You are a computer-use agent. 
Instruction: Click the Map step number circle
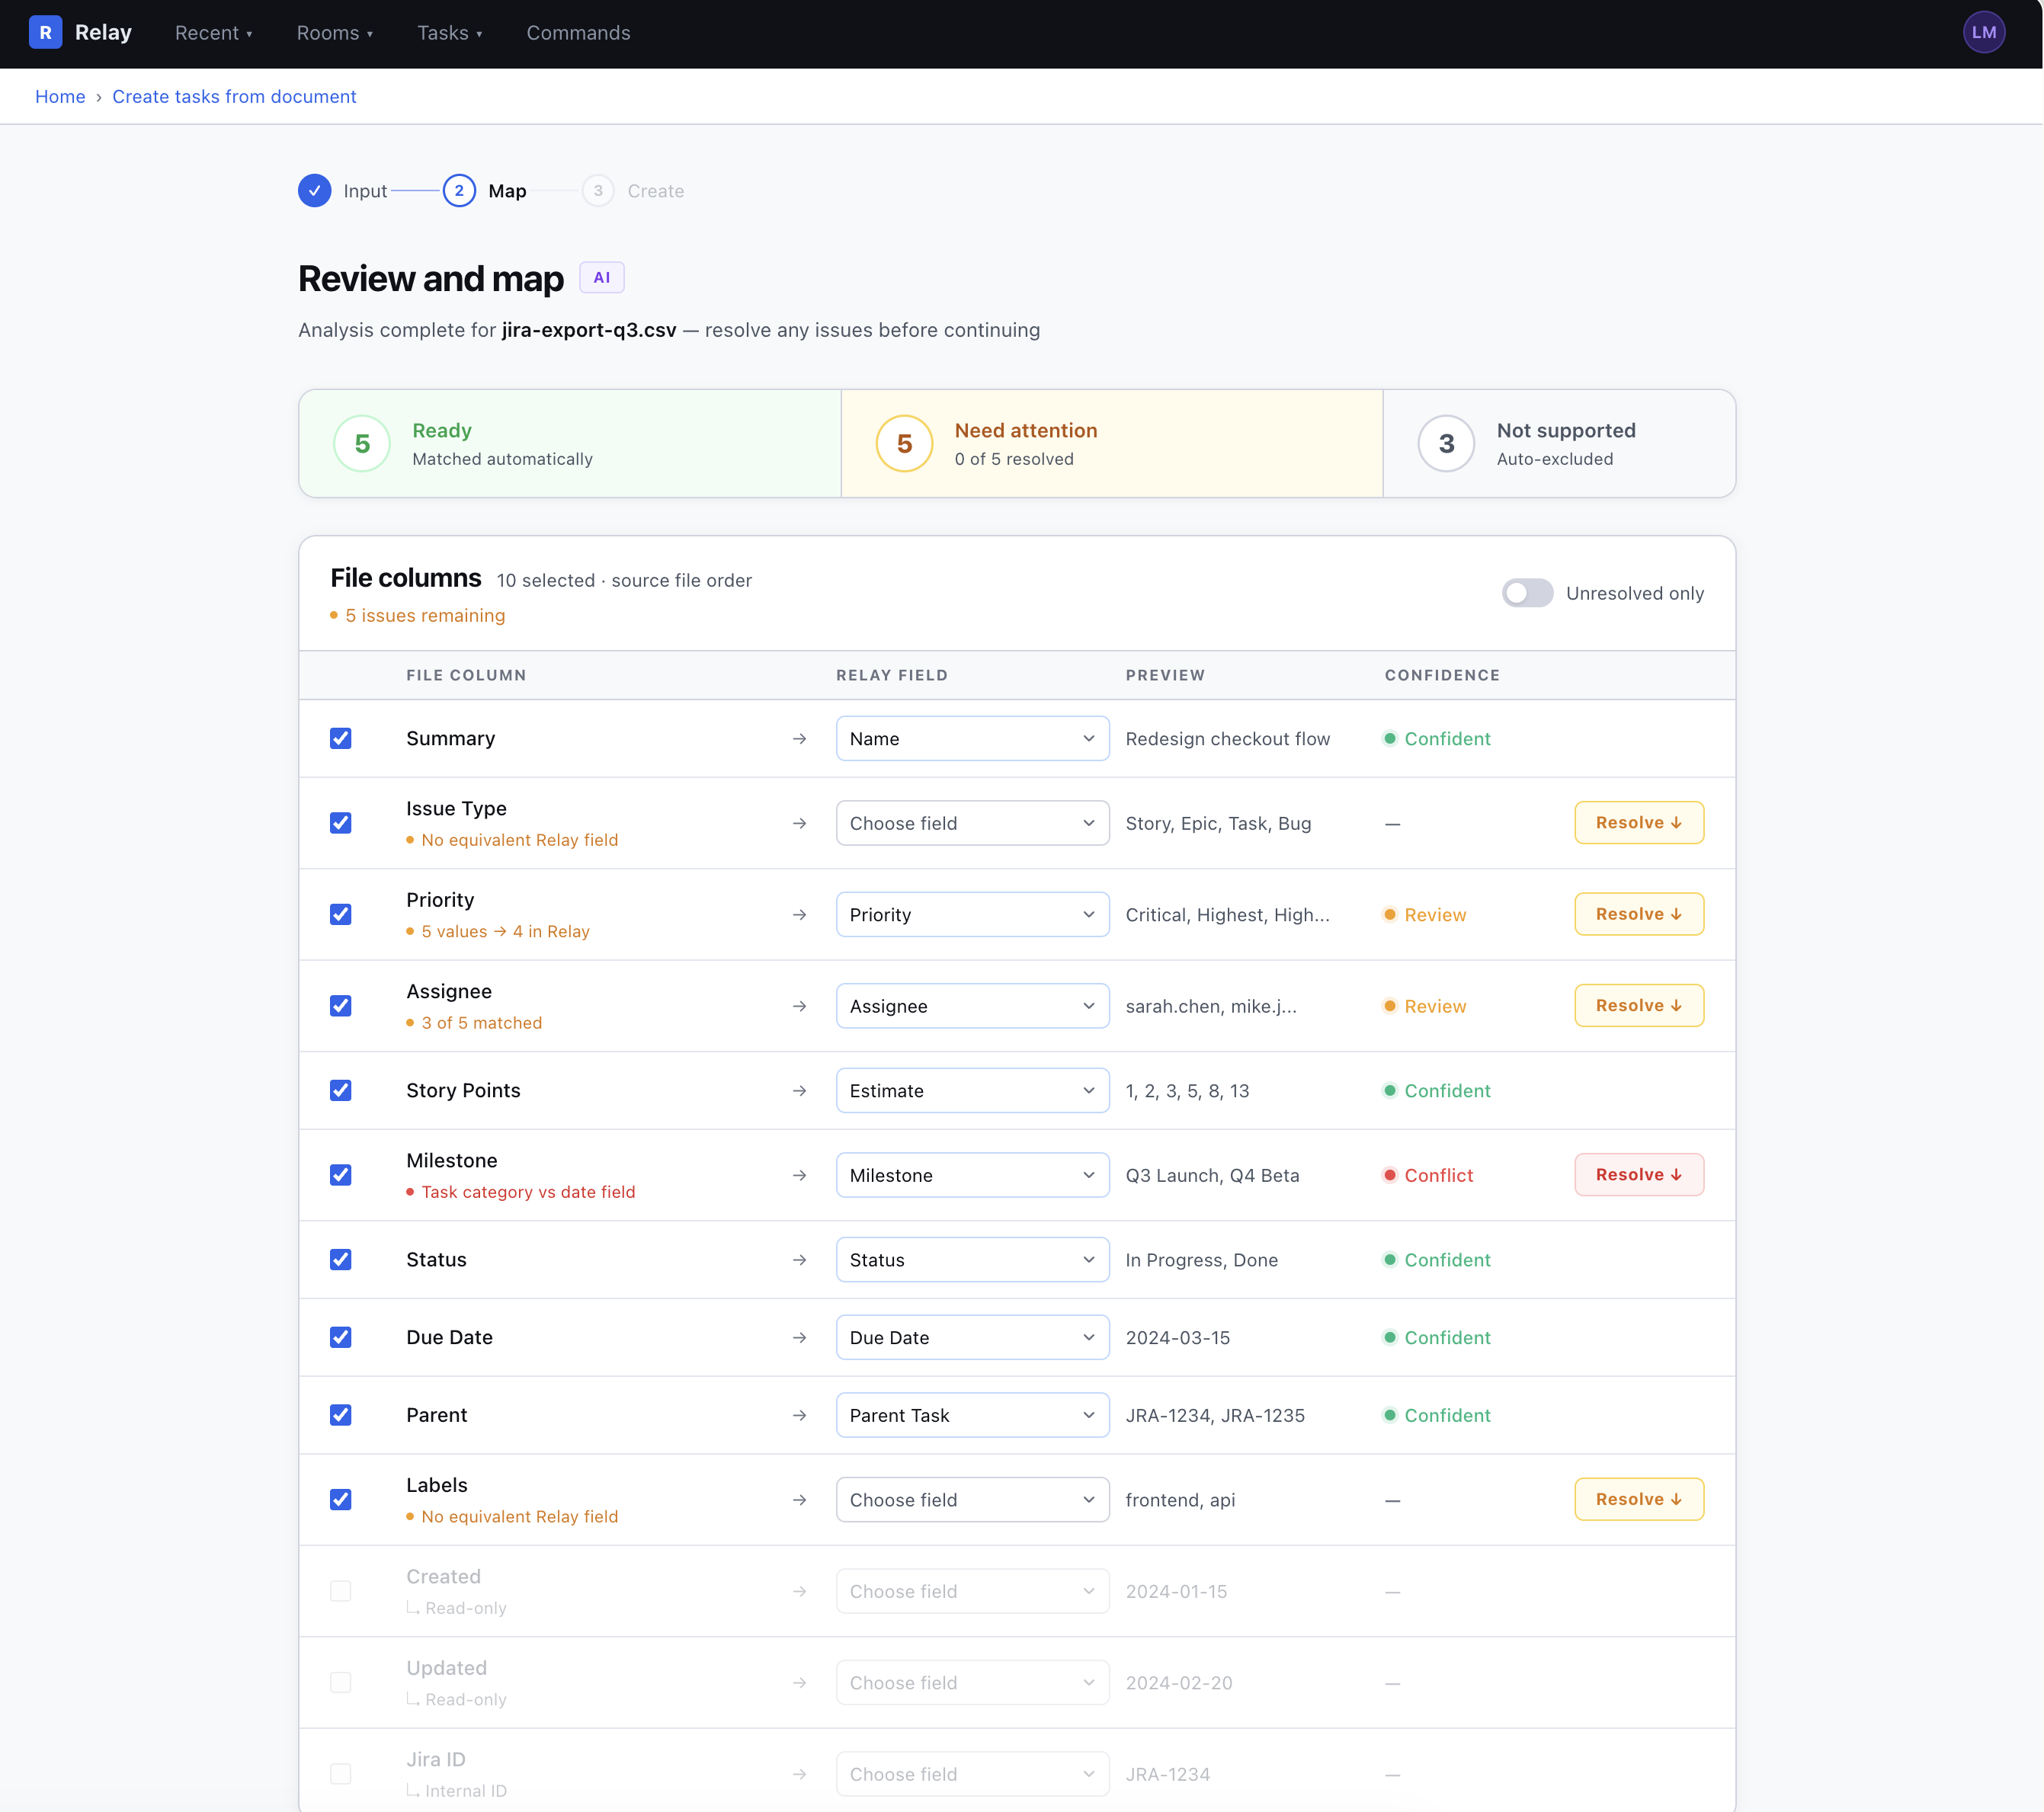coord(459,191)
